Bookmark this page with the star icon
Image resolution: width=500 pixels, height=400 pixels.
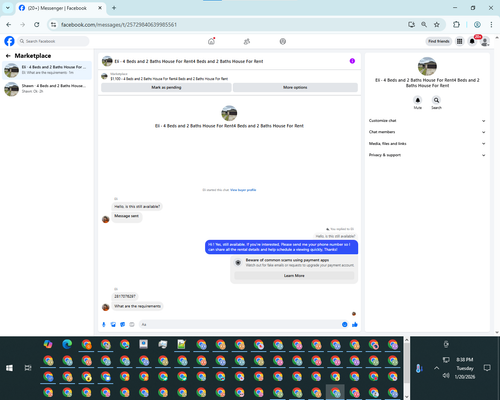[x=437, y=24]
